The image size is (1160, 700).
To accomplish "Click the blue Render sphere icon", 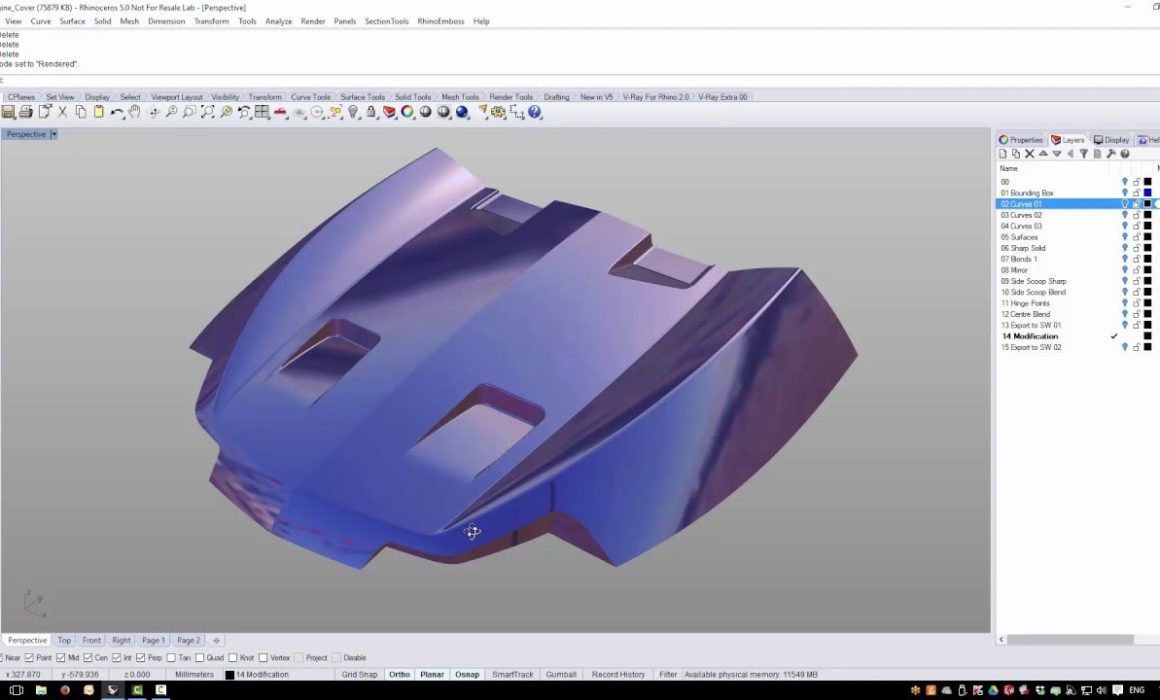I will click(x=462, y=112).
